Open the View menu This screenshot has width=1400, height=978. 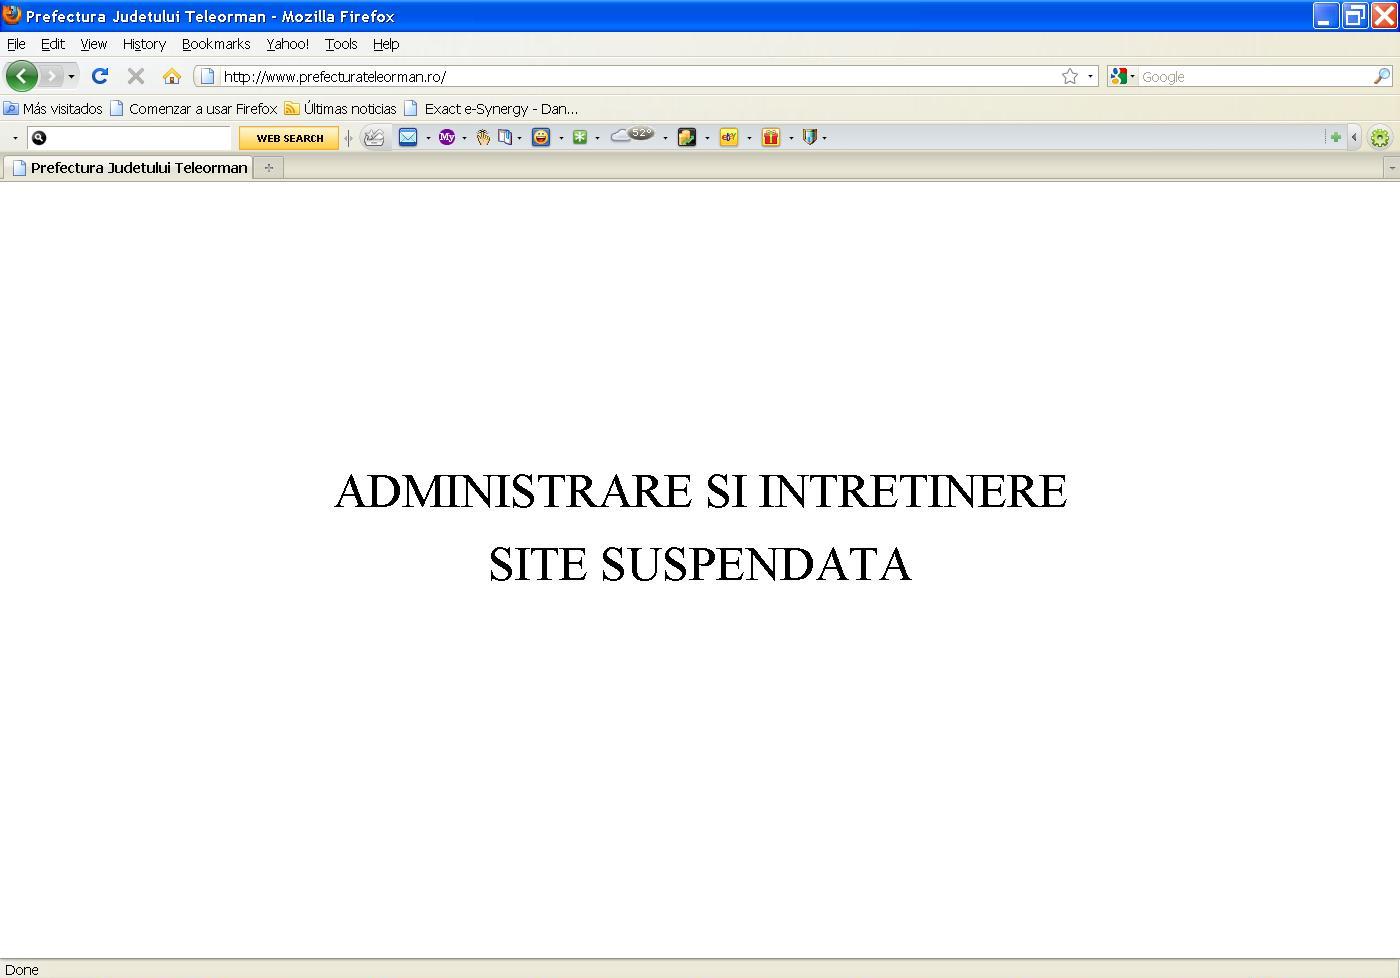pos(94,44)
